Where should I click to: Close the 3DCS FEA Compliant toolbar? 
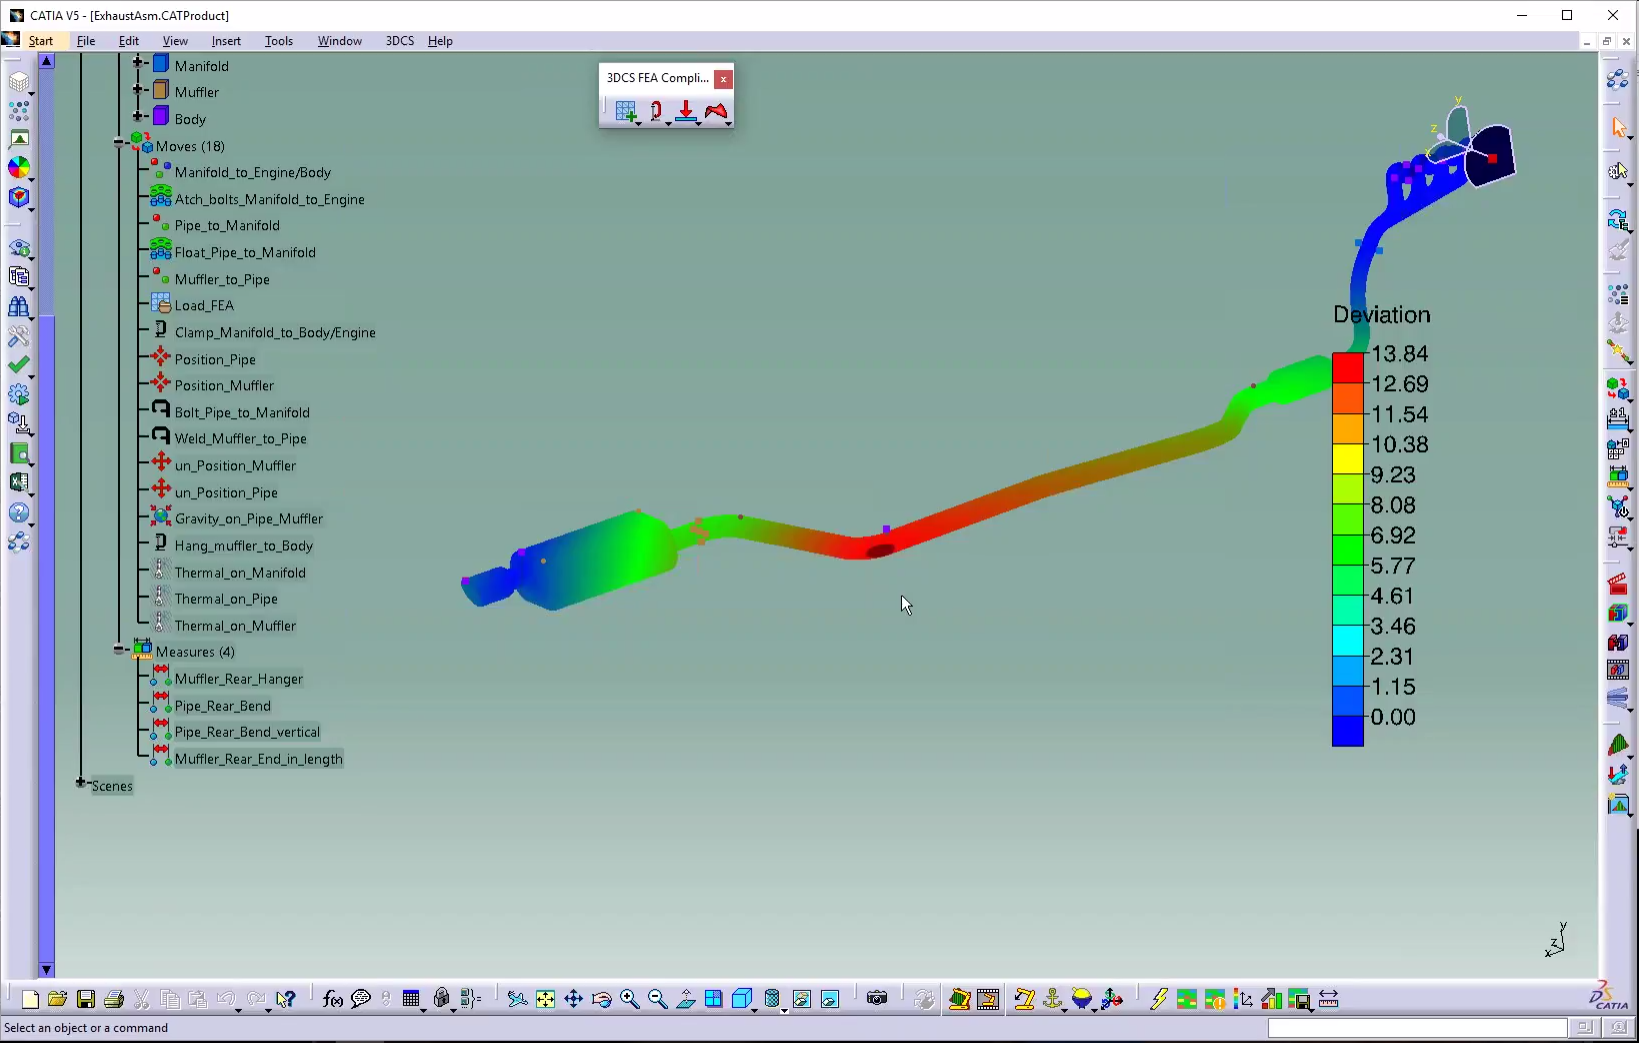pyautogui.click(x=723, y=79)
